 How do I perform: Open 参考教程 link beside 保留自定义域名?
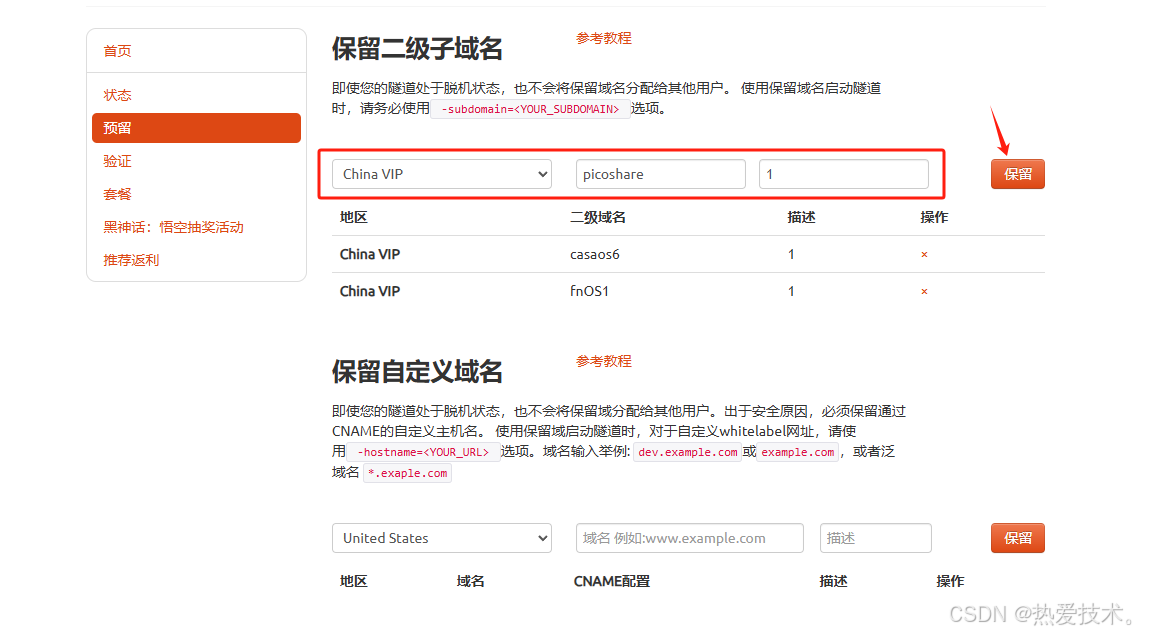(x=604, y=361)
